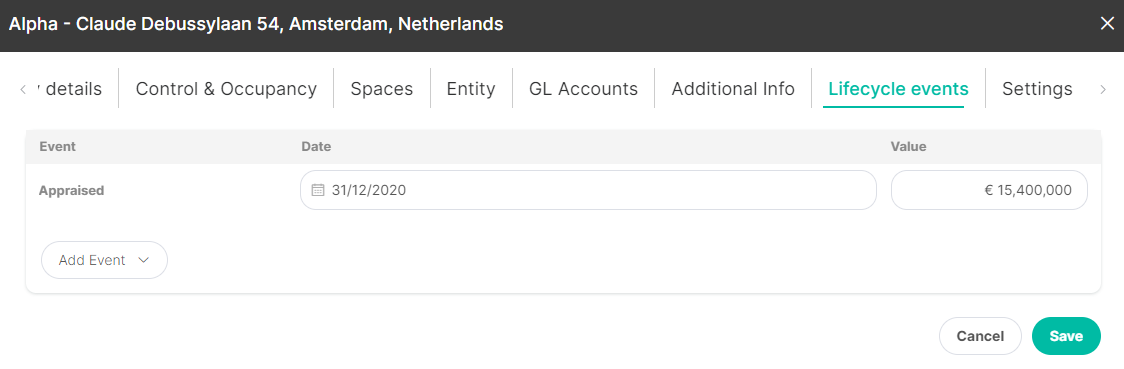Click the value field showing € 15,400,000
Screen dimensions: 1124x369
[989, 190]
